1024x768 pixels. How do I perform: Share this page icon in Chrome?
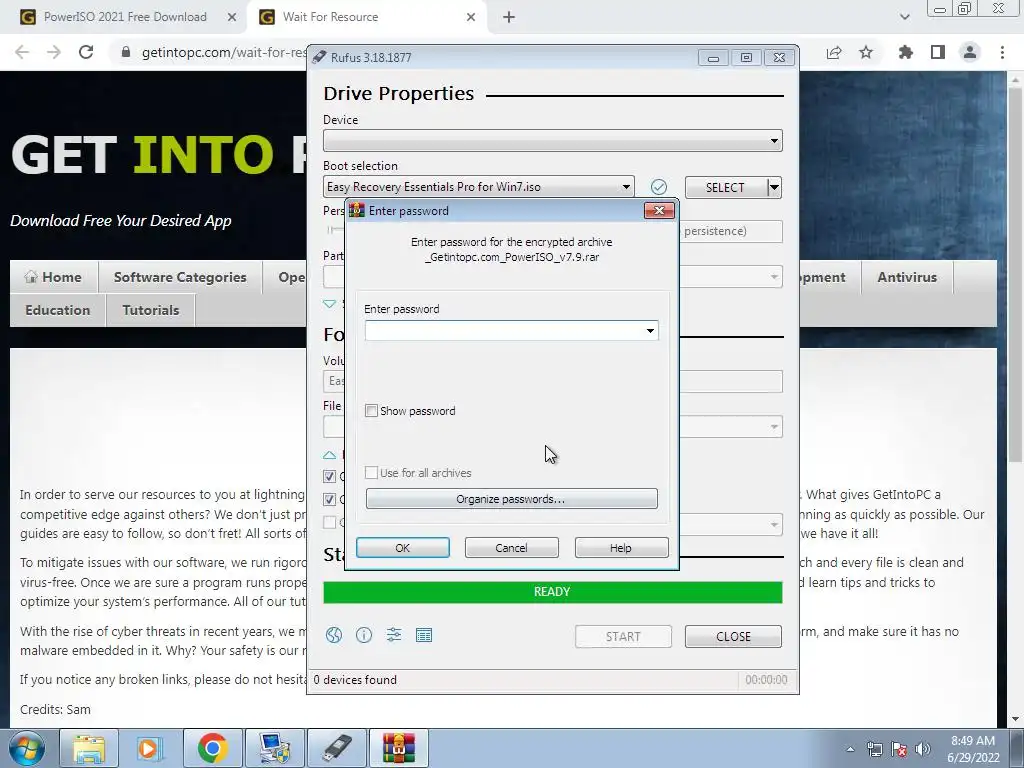(834, 52)
